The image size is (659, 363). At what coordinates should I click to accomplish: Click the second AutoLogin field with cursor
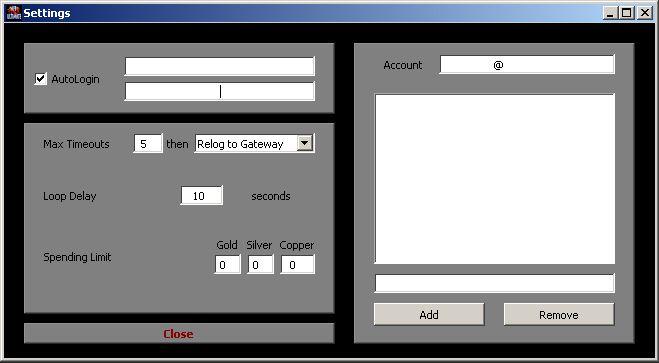coord(219,91)
